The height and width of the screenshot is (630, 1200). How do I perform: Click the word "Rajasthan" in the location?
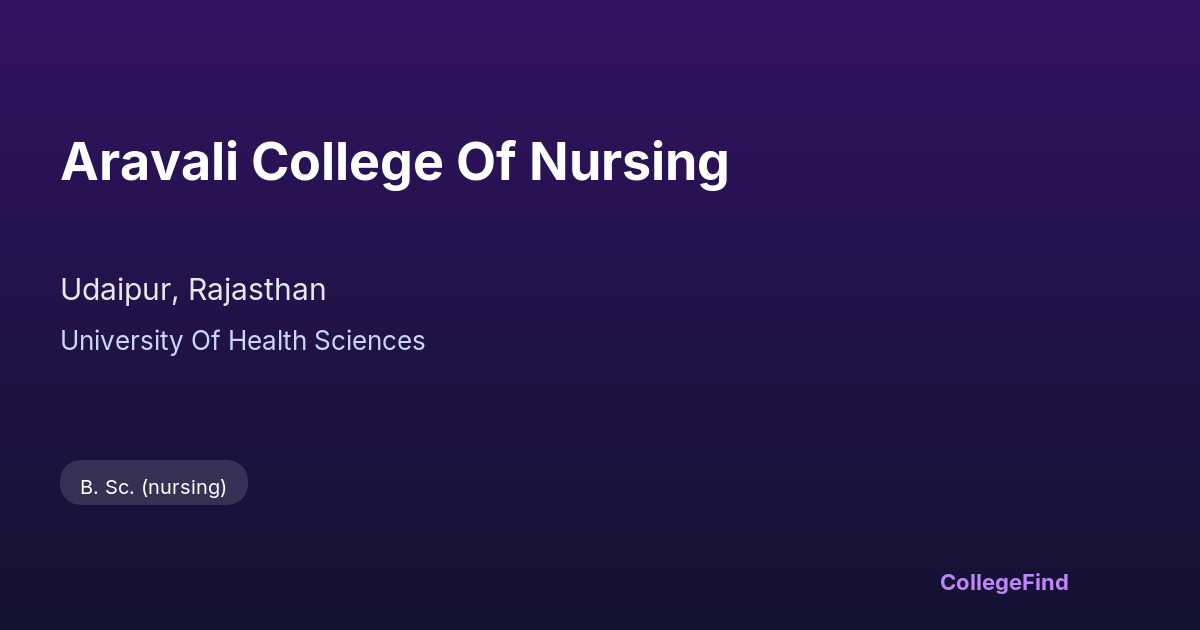click(x=257, y=290)
